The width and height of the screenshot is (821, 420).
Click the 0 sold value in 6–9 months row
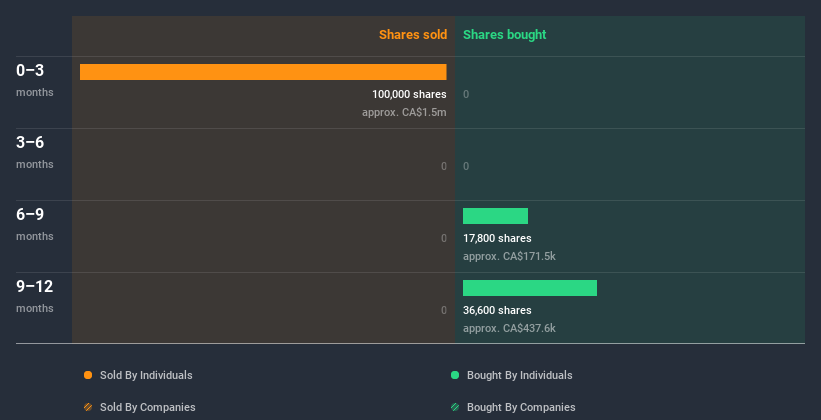pyautogui.click(x=444, y=238)
